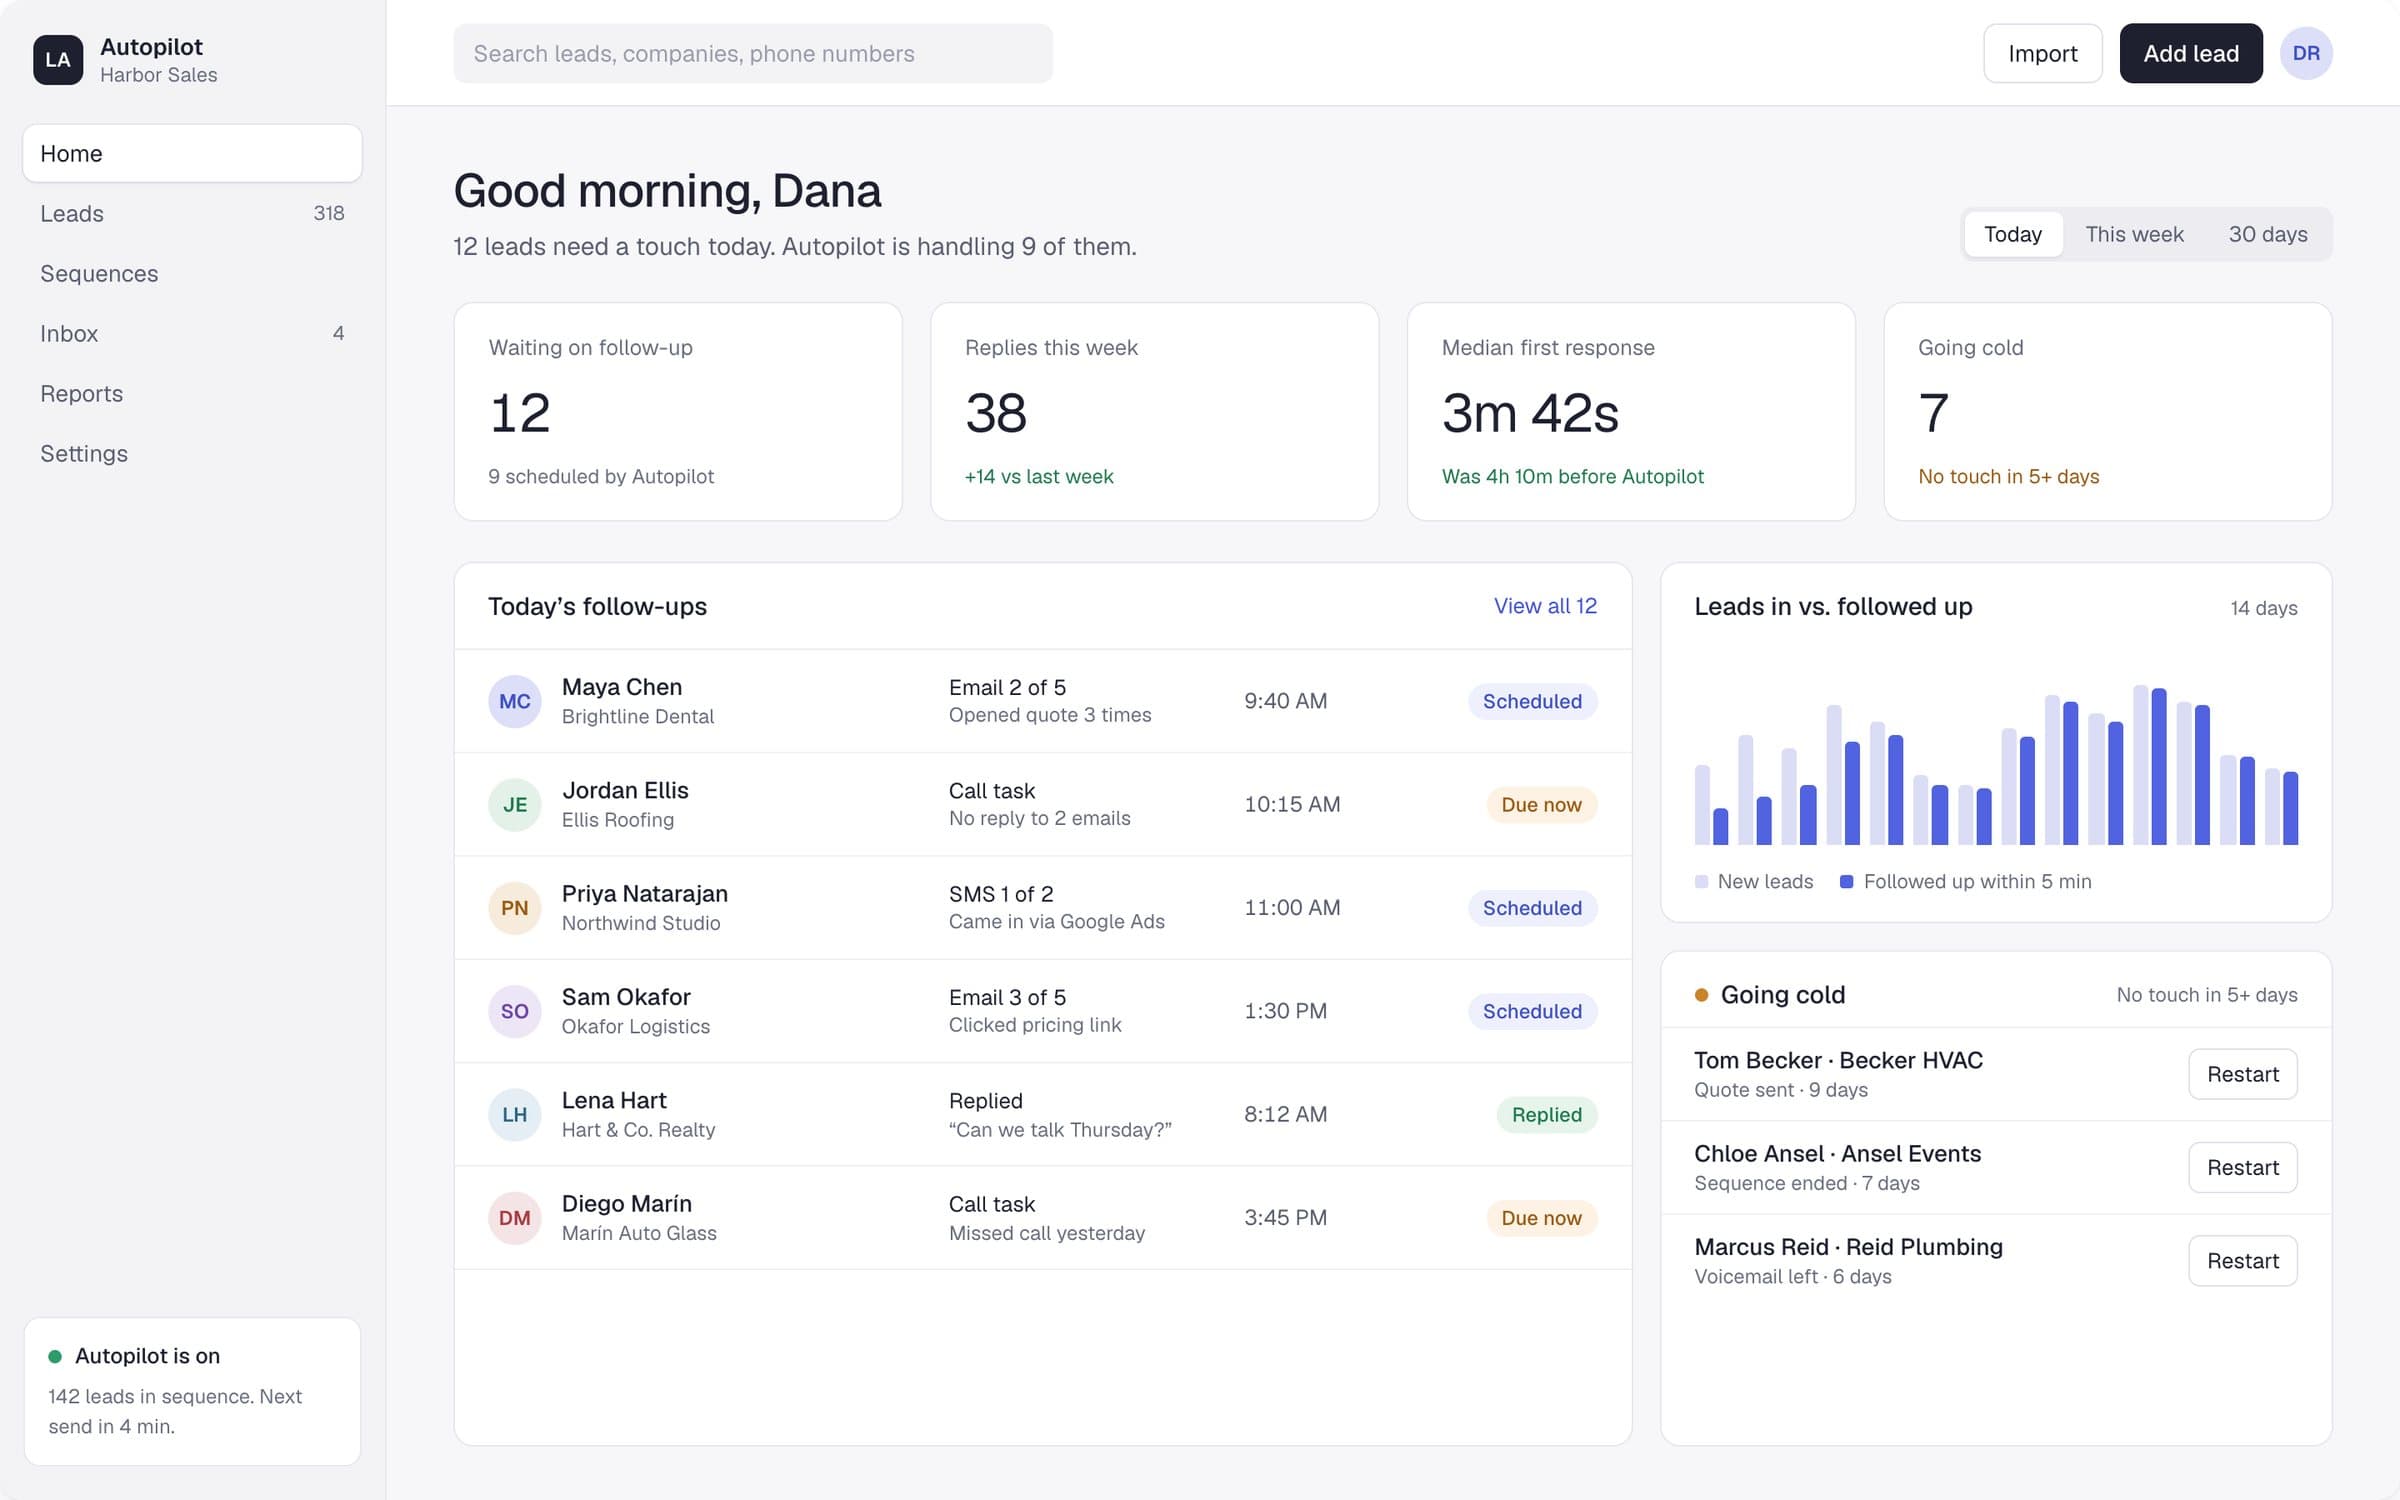The image size is (2400, 1500).
Task: Click Jordan Ellis's JE avatar
Action: pos(514,804)
